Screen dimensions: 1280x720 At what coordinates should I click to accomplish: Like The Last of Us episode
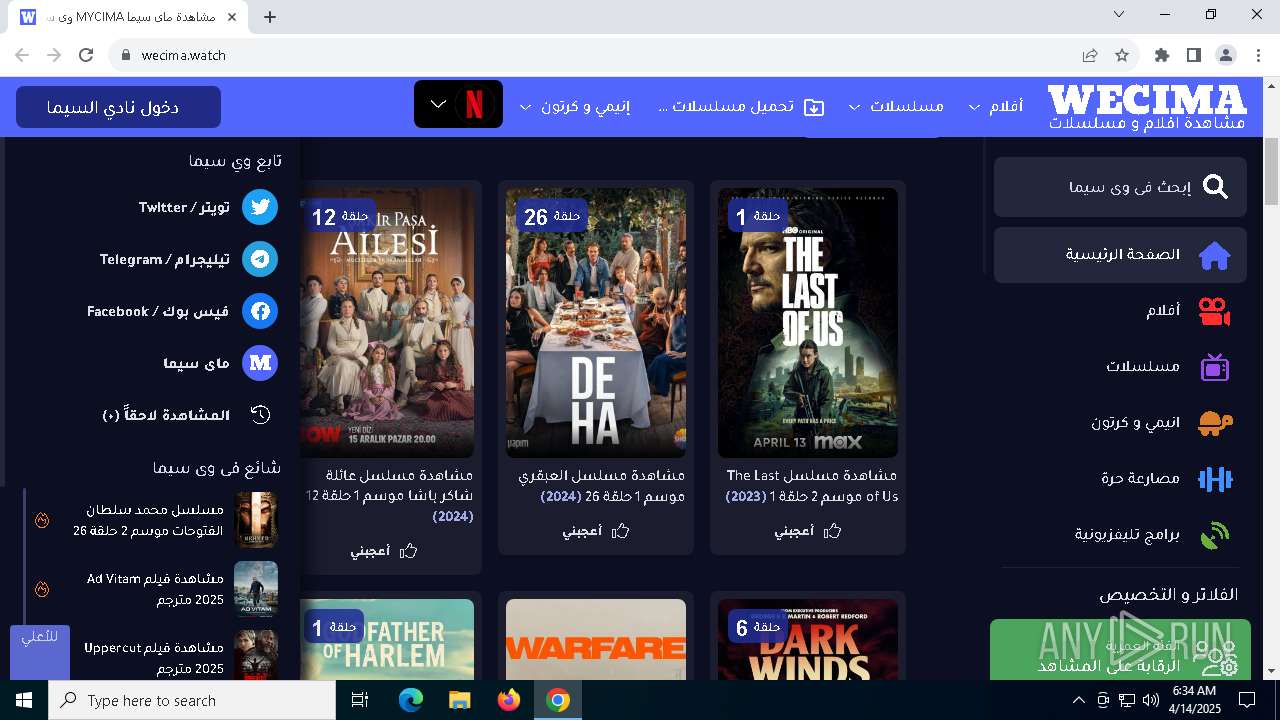click(808, 531)
